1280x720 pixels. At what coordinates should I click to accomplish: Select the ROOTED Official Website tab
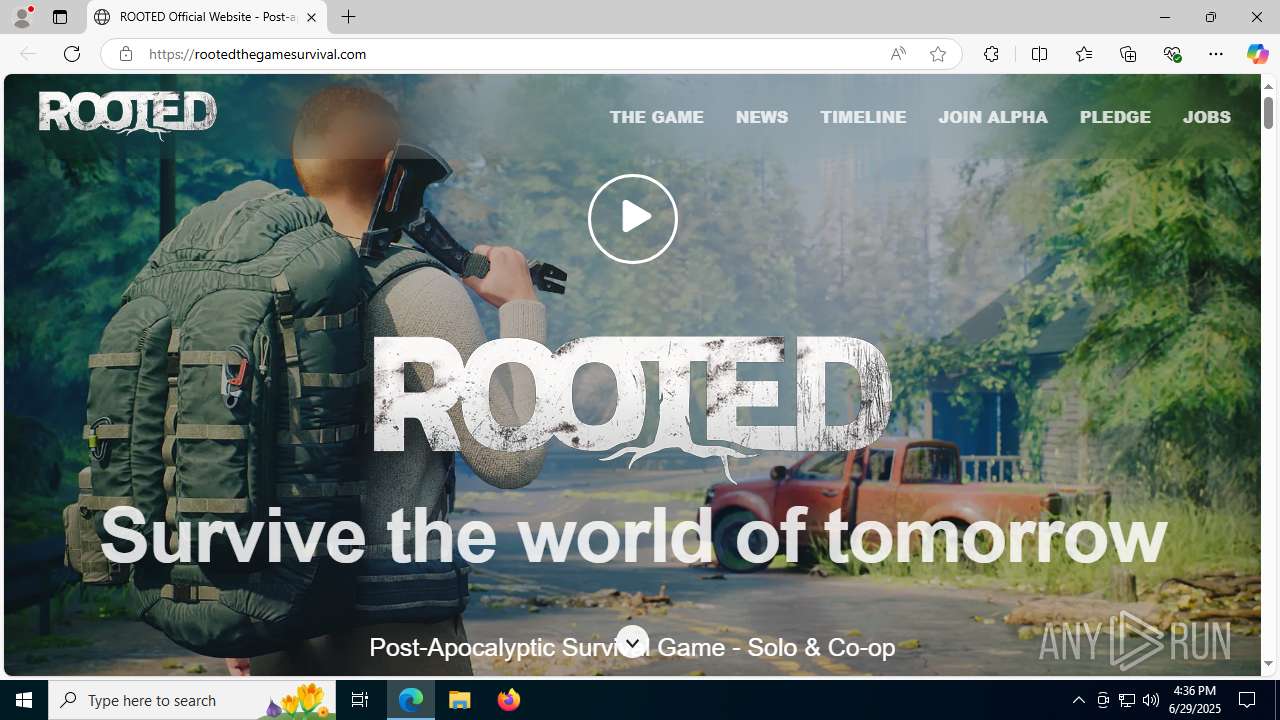coord(207,17)
